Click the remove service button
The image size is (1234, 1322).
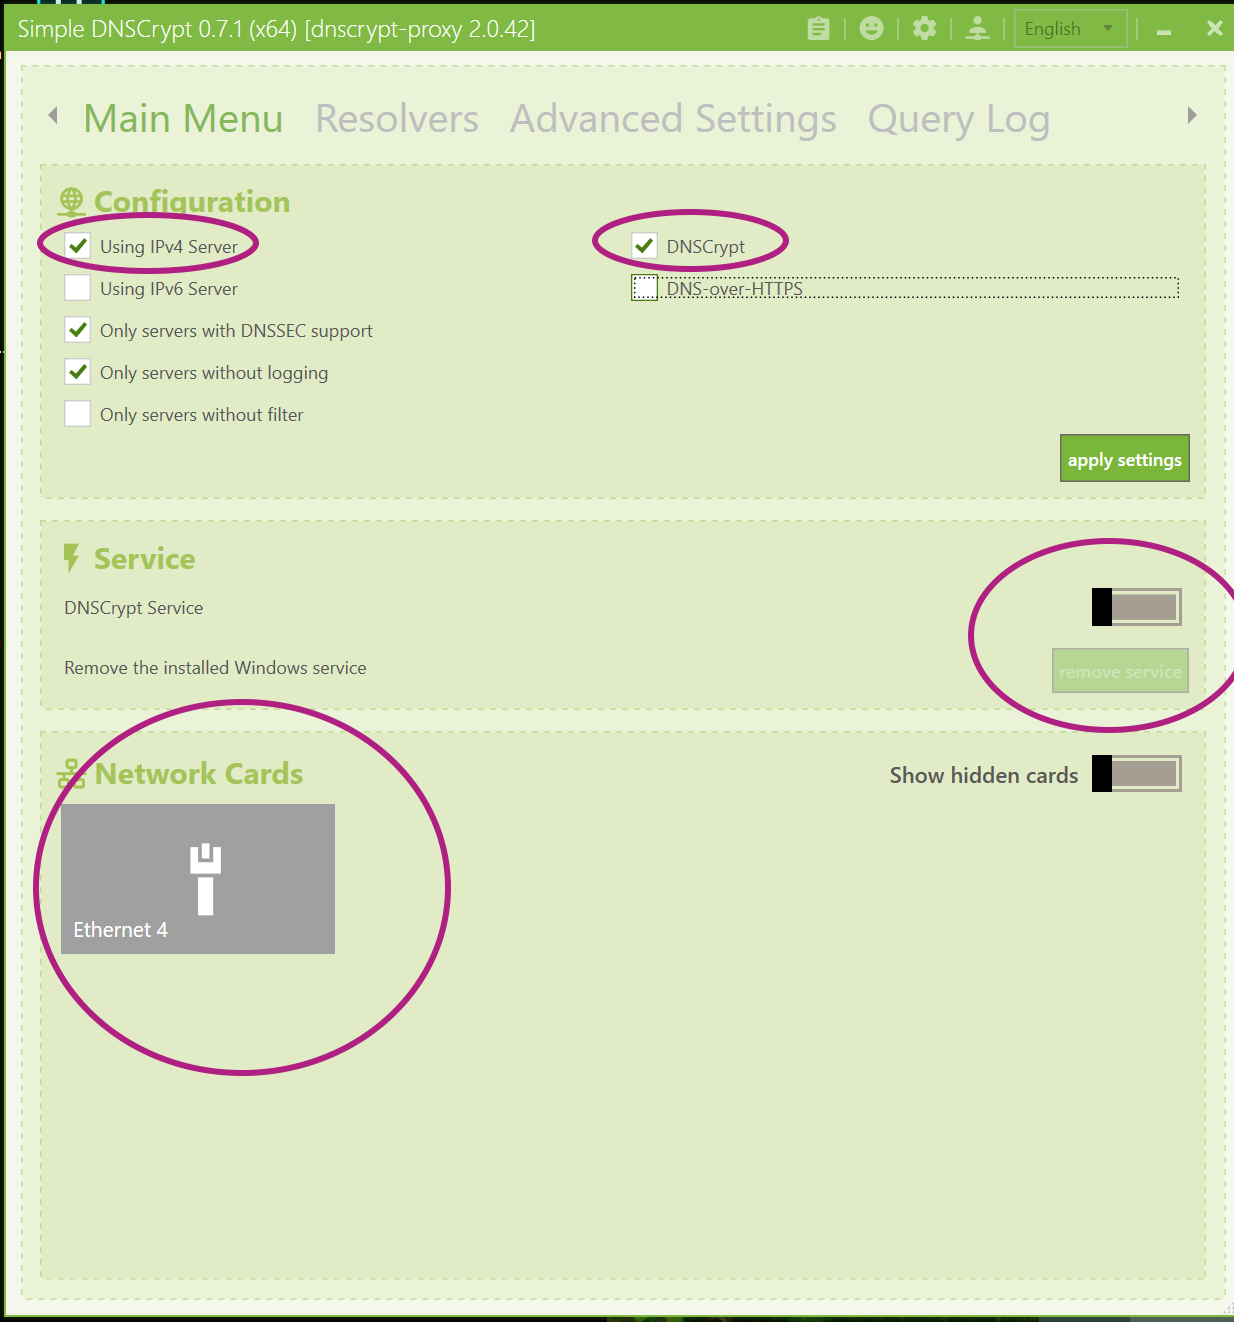(x=1120, y=672)
